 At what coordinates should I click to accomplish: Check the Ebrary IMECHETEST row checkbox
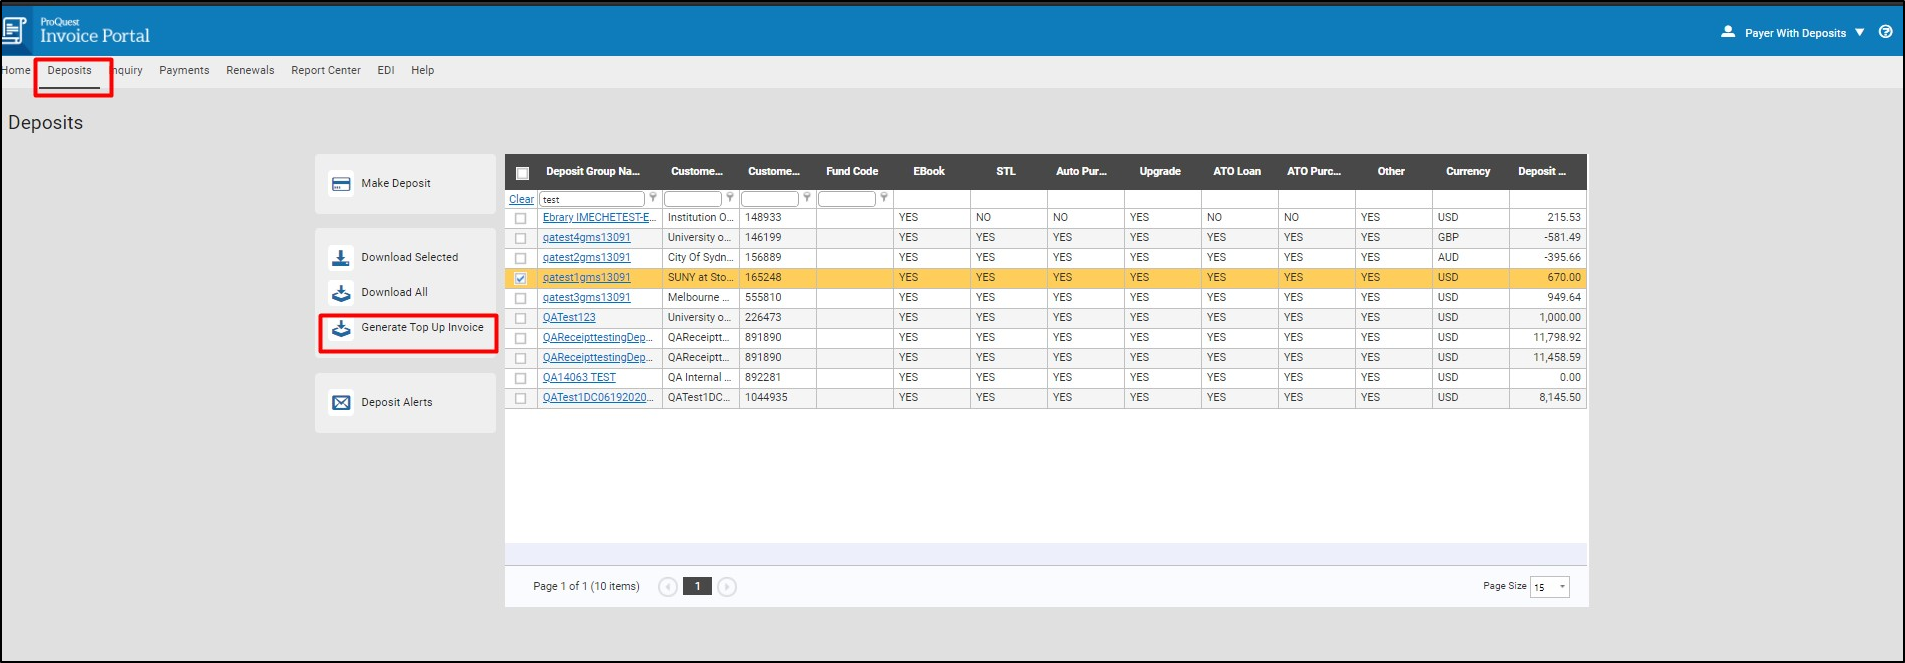click(x=520, y=218)
